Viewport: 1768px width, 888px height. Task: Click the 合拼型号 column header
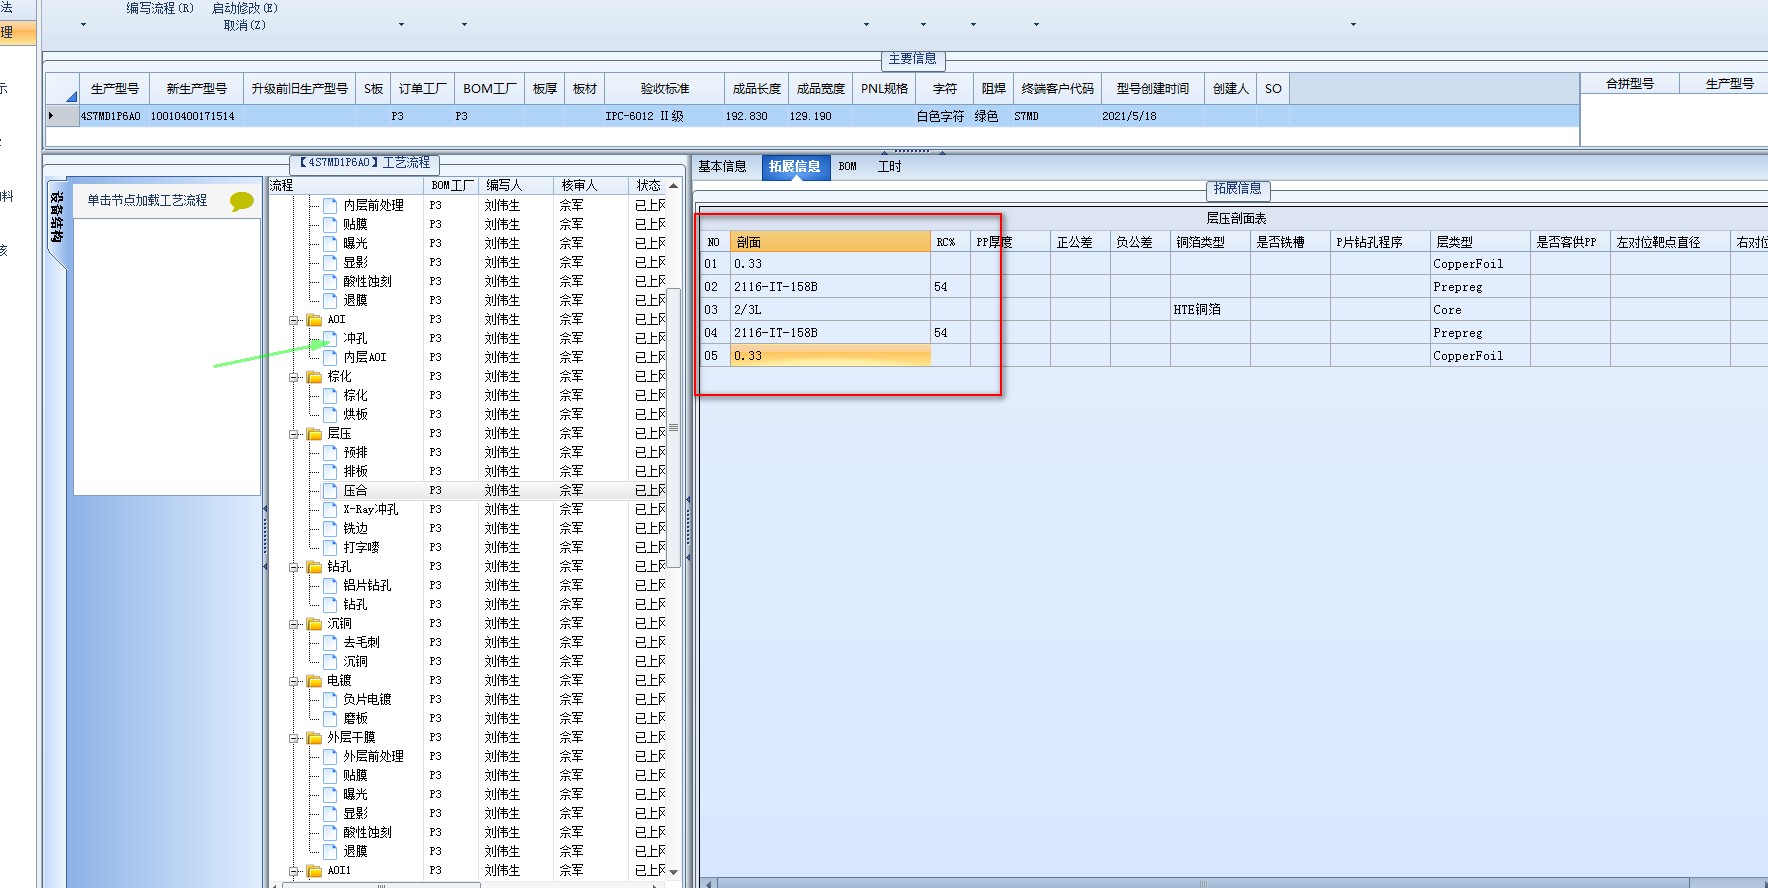click(1630, 84)
